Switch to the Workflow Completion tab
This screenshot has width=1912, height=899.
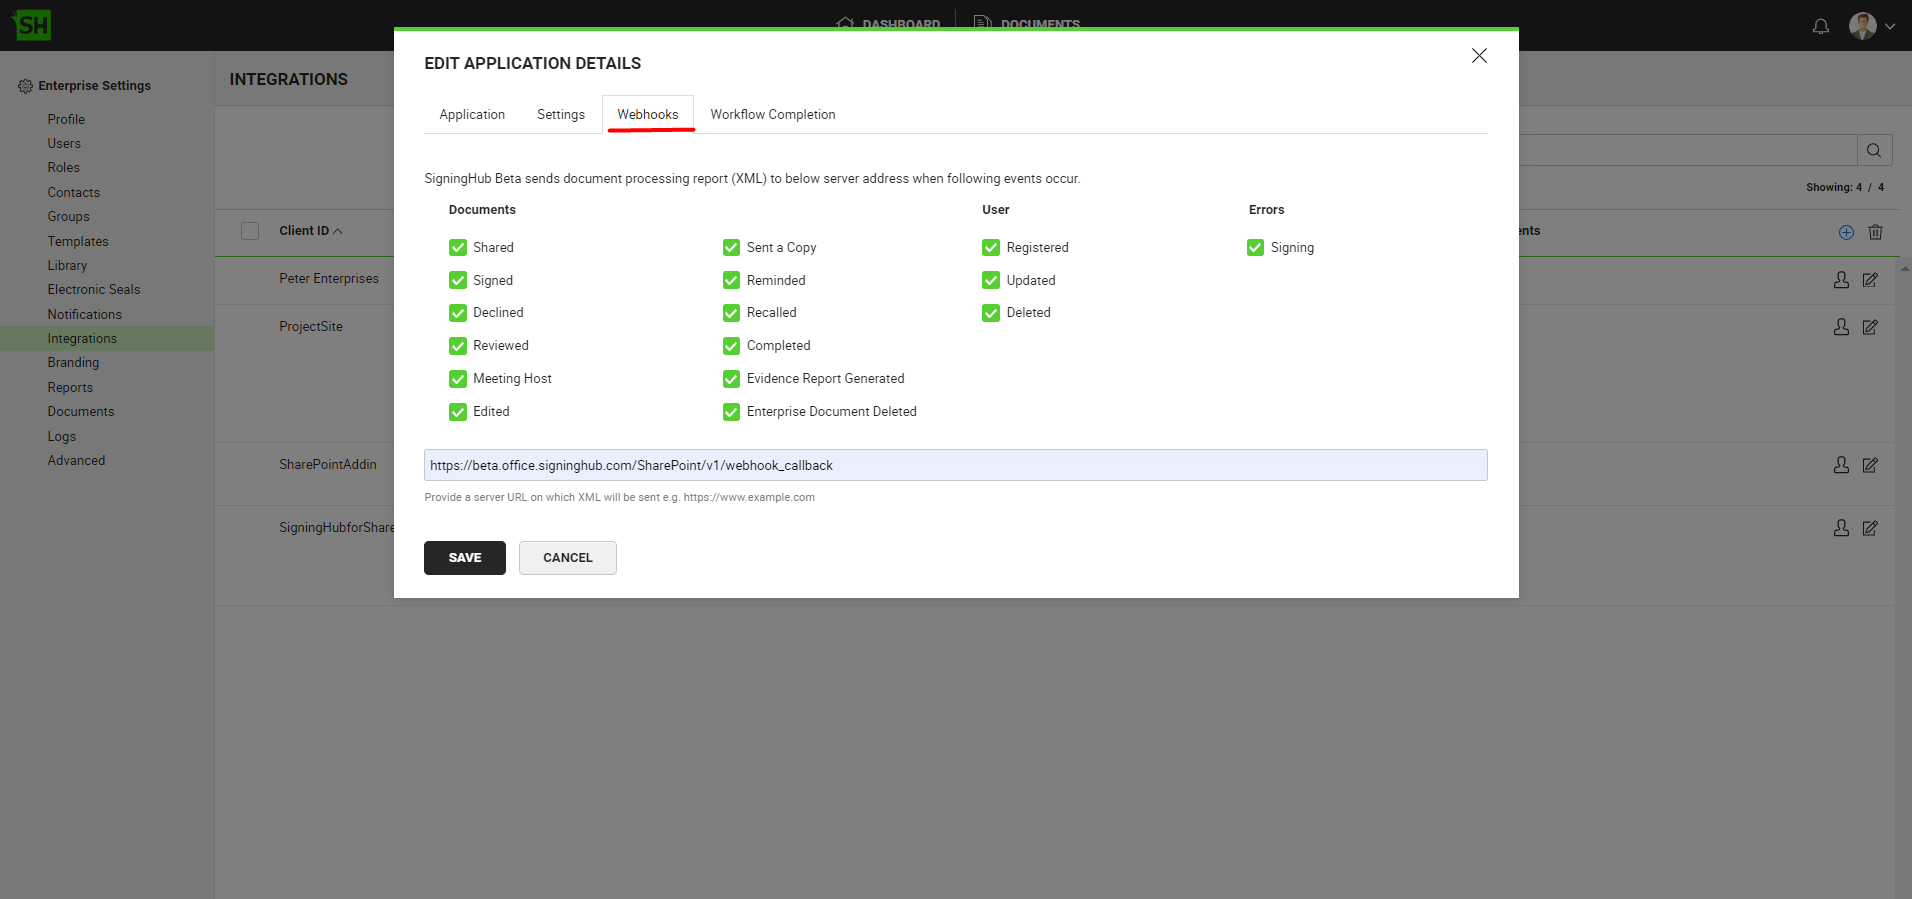[x=772, y=115]
